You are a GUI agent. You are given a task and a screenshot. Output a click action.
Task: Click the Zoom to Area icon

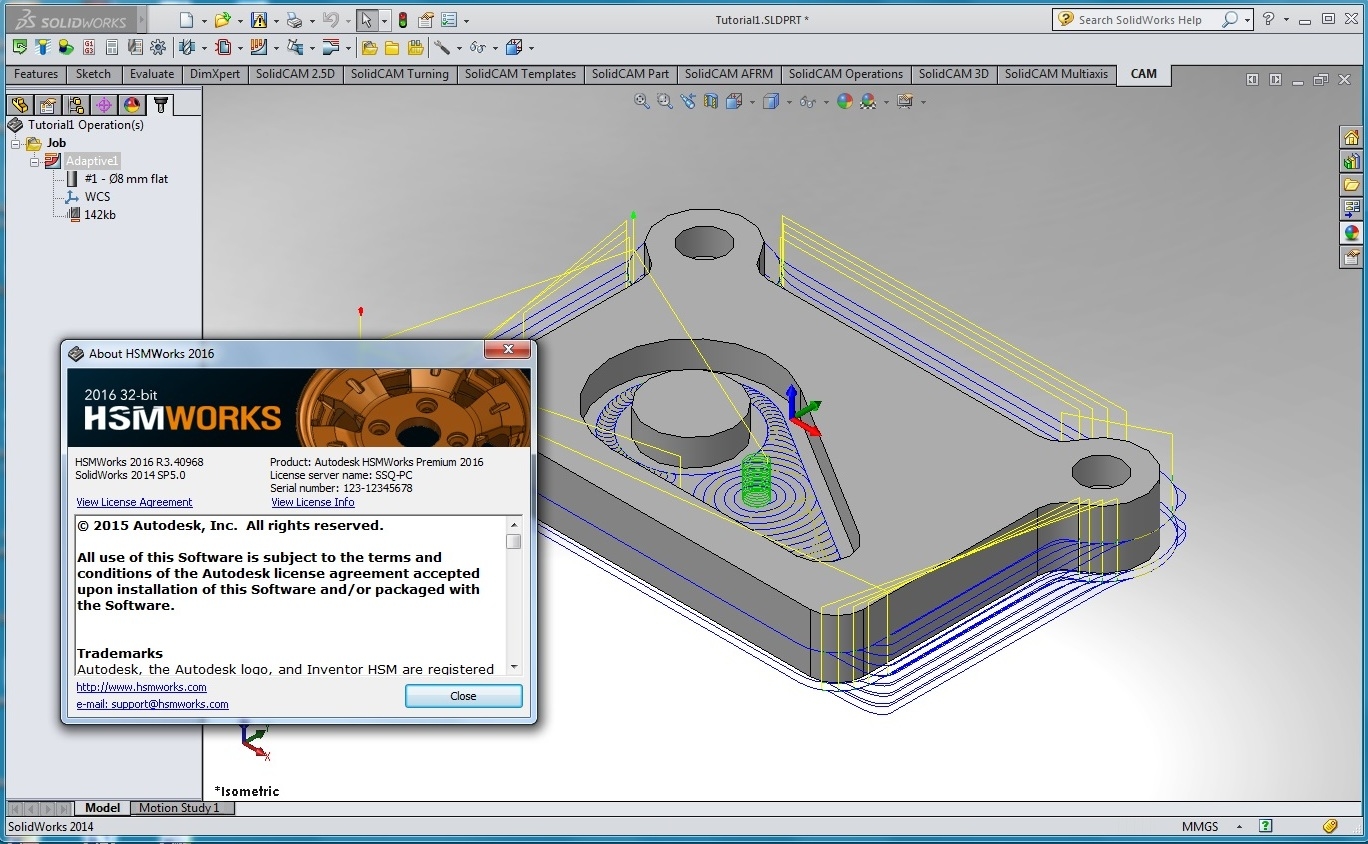(x=665, y=101)
